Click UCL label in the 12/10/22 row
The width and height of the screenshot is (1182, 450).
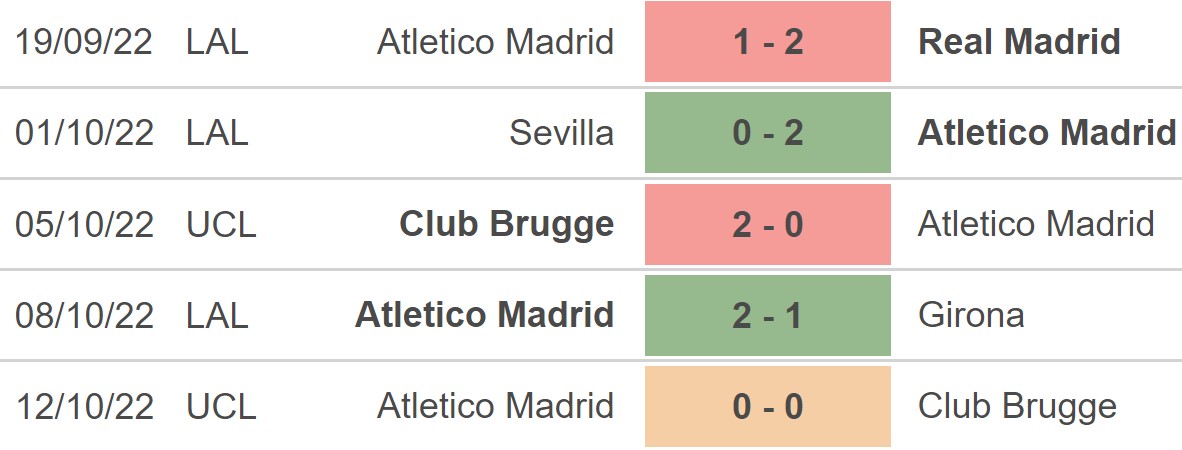[x=221, y=406]
